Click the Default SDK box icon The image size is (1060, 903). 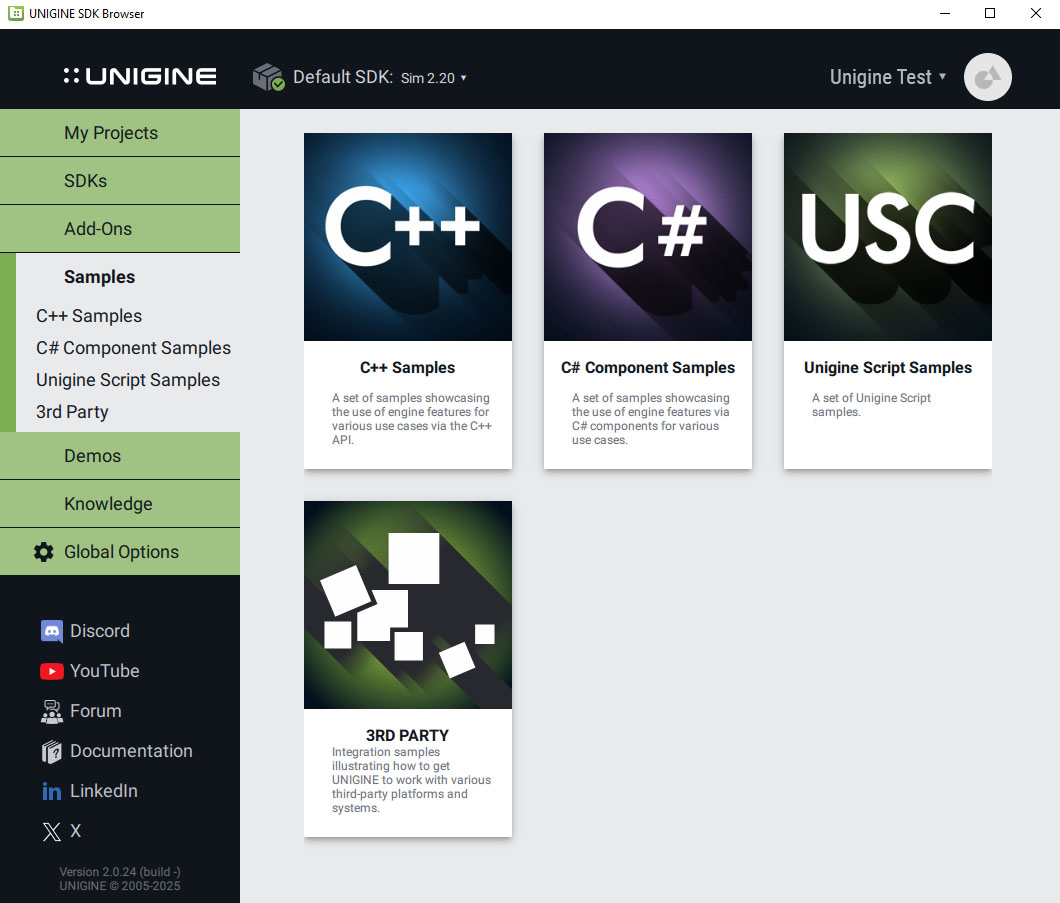click(x=268, y=77)
